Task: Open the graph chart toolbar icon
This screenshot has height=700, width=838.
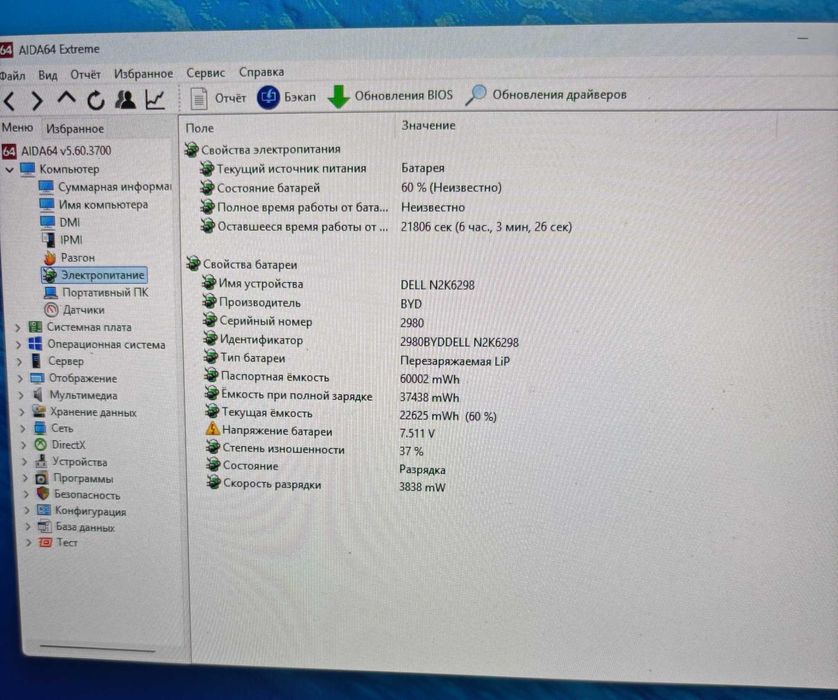Action: (155, 99)
